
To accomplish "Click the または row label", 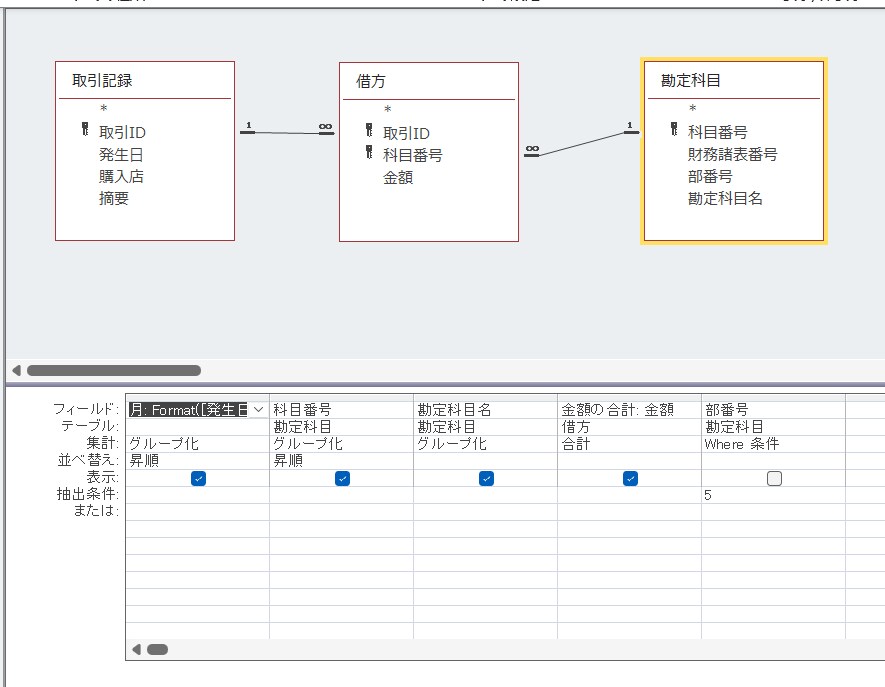I will coord(96,511).
